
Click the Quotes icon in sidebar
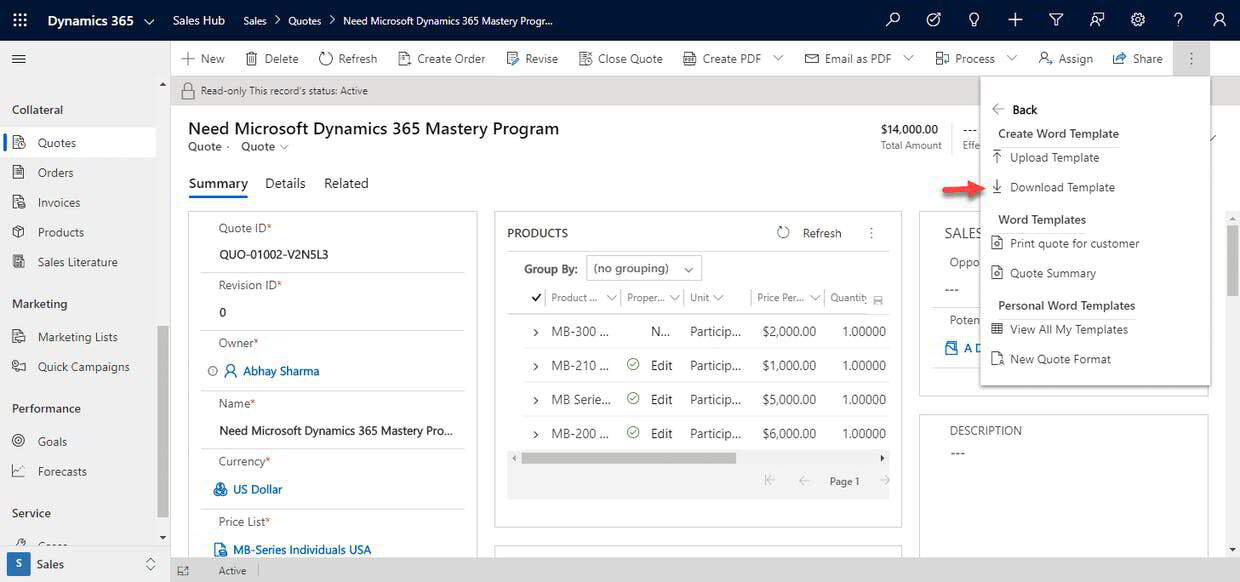tap(18, 143)
